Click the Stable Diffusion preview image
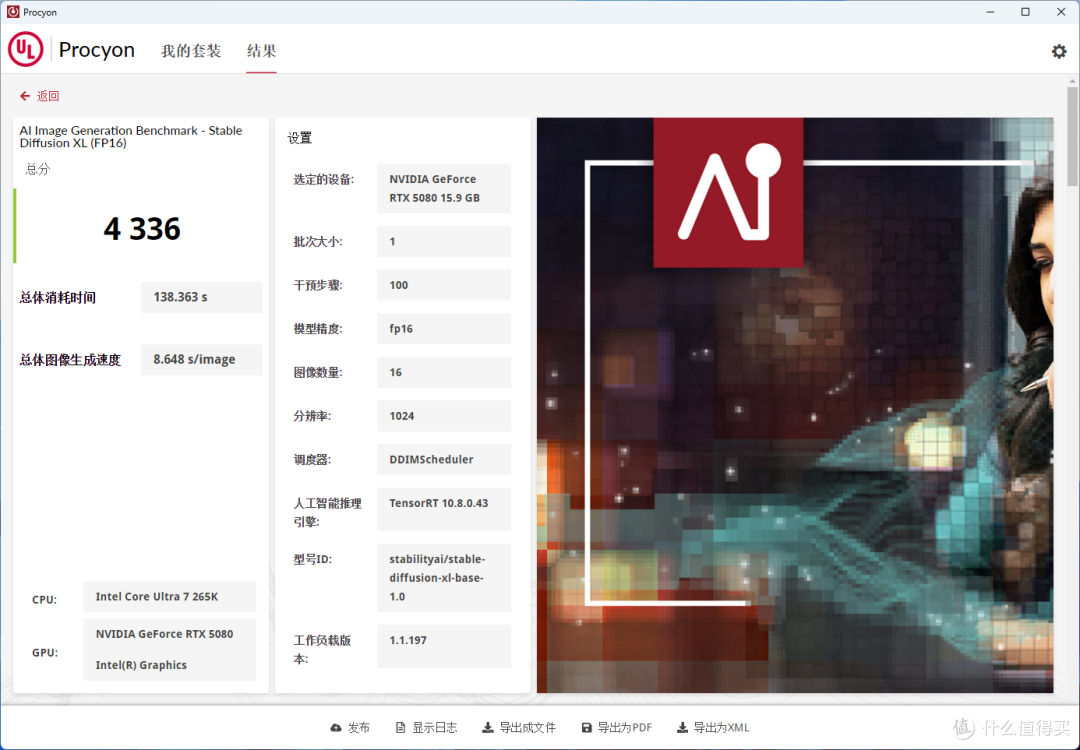1080x750 pixels. tap(795, 405)
